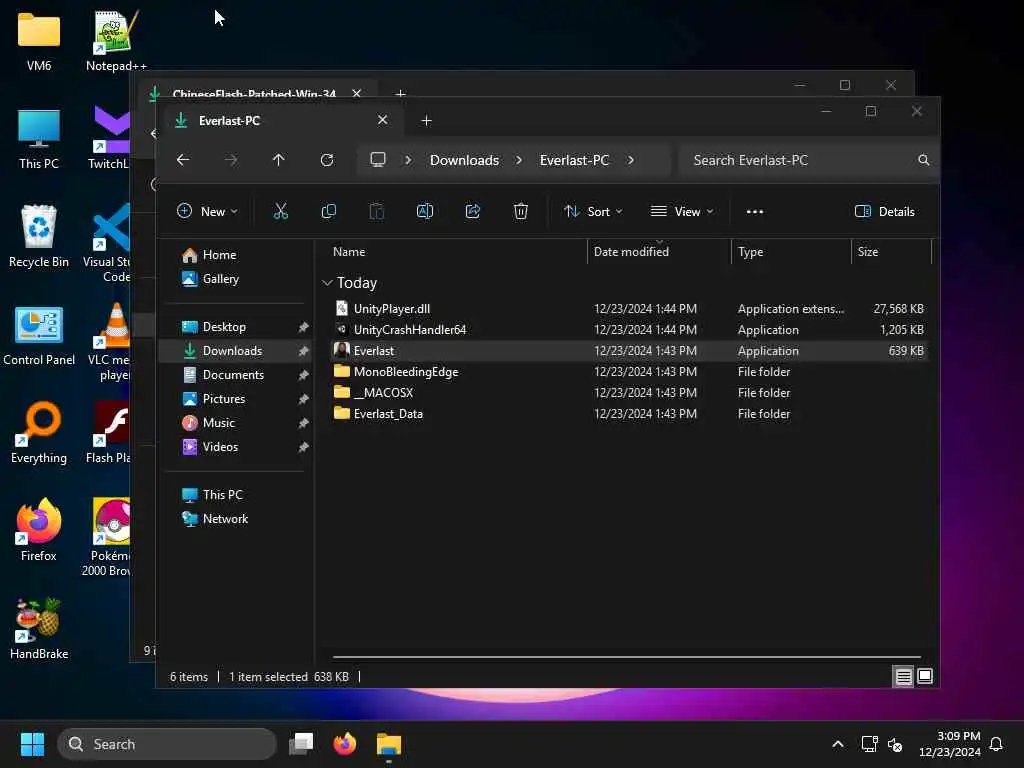The image size is (1024, 768).
Task: Click the Share icon in toolbar
Action: click(x=473, y=211)
